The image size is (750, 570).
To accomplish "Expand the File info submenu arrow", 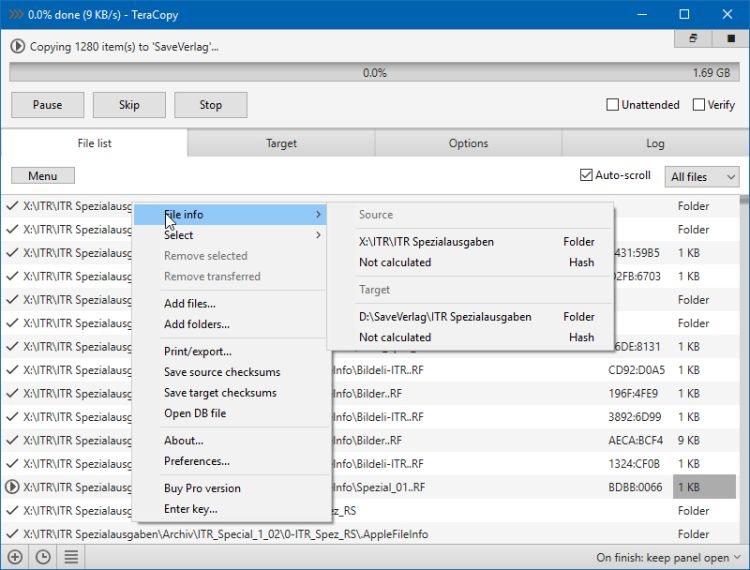I will (318, 214).
